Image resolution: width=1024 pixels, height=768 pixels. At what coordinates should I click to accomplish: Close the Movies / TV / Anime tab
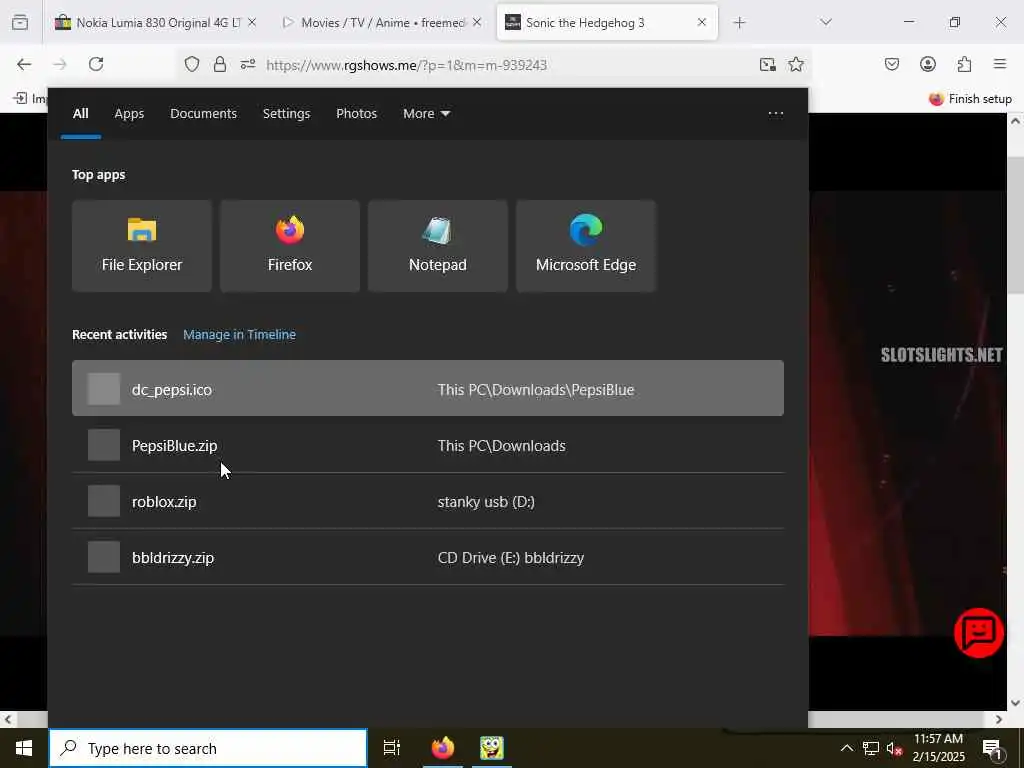(x=477, y=22)
